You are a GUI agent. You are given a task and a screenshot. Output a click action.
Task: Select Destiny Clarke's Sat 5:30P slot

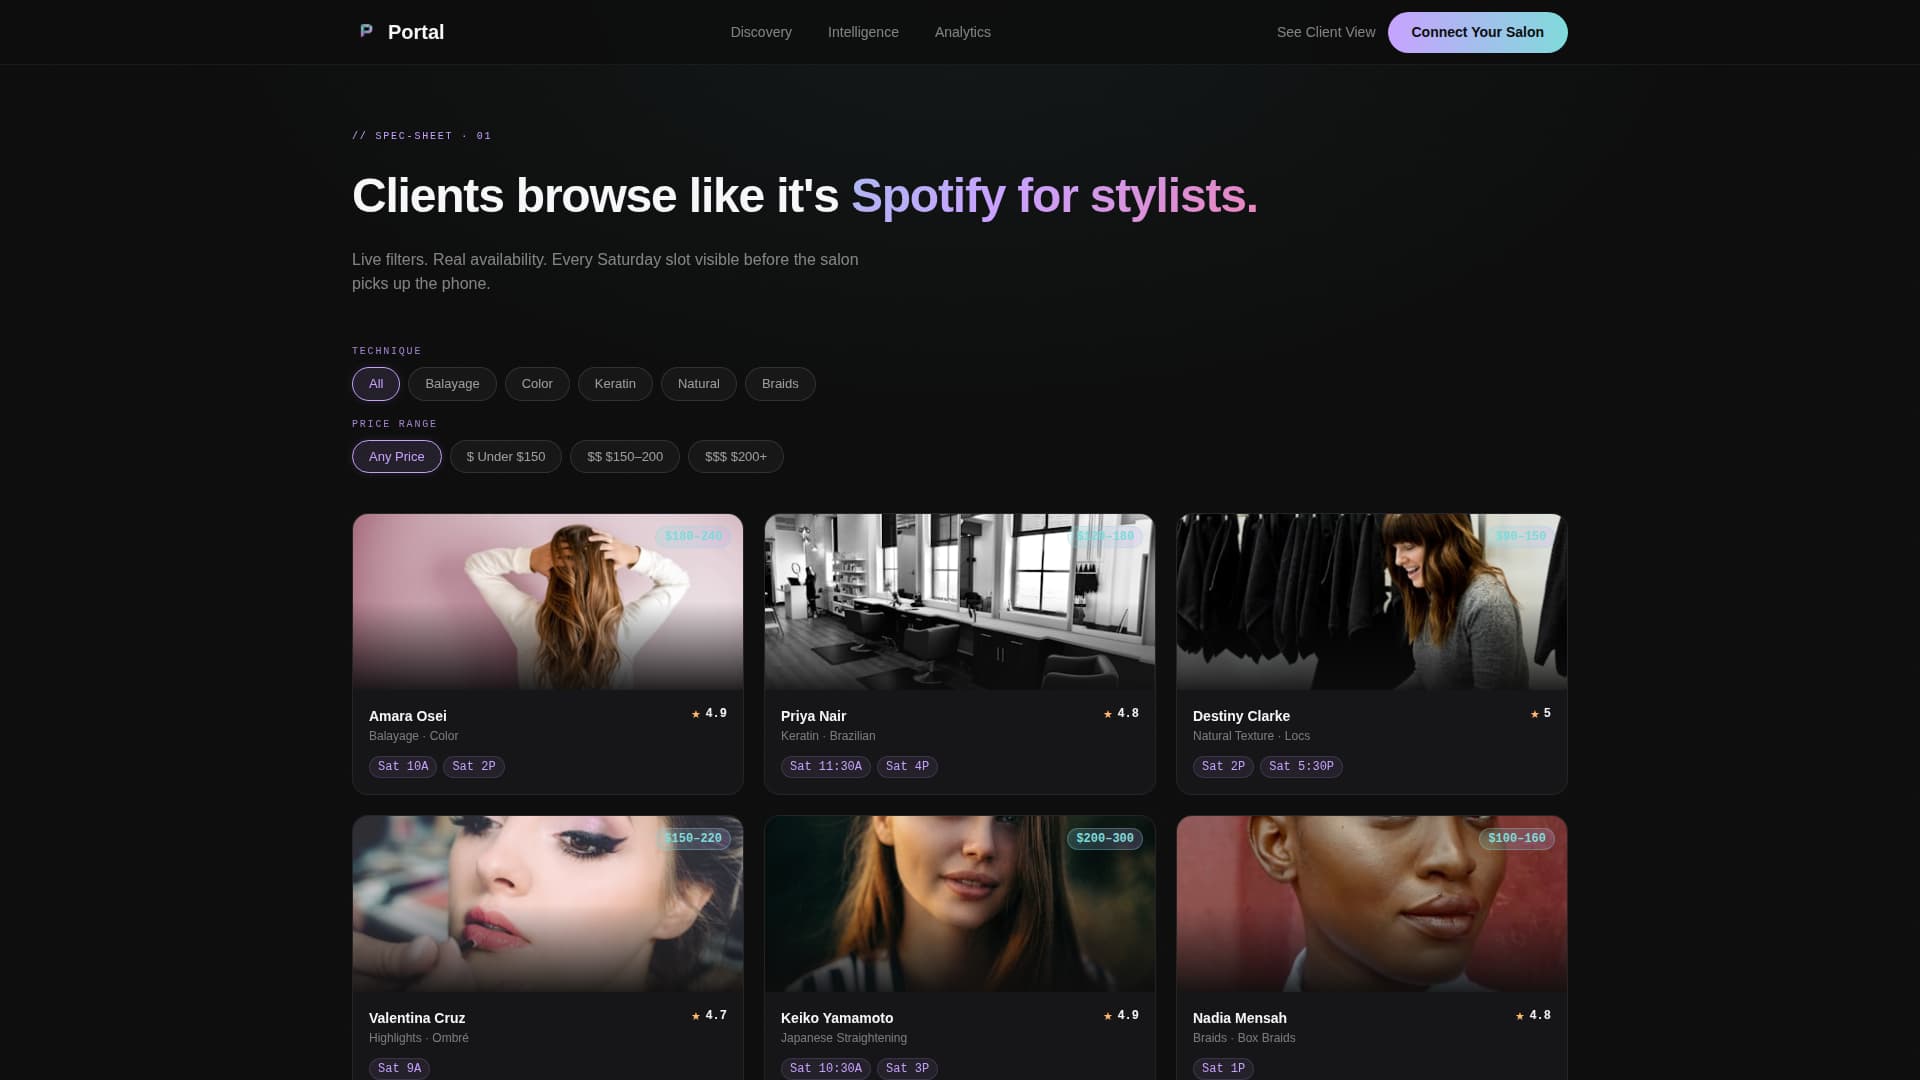click(1301, 767)
